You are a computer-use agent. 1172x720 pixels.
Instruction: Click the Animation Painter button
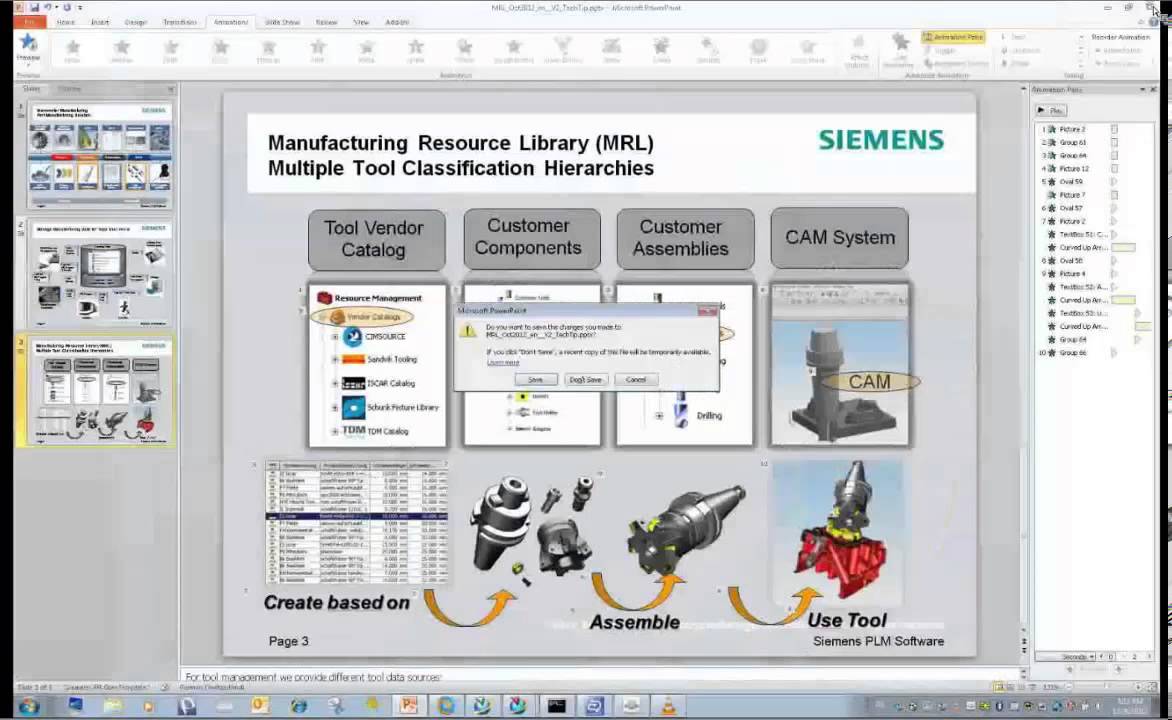click(956, 64)
